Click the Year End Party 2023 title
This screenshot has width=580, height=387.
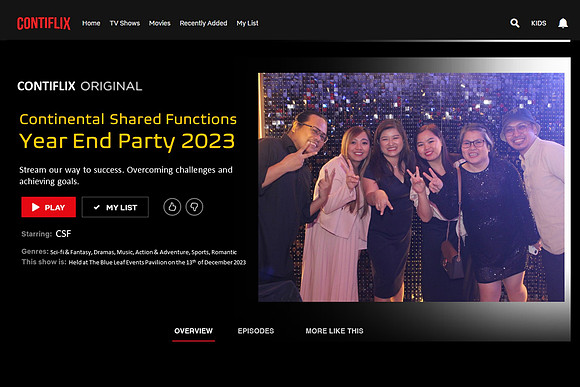(127, 141)
